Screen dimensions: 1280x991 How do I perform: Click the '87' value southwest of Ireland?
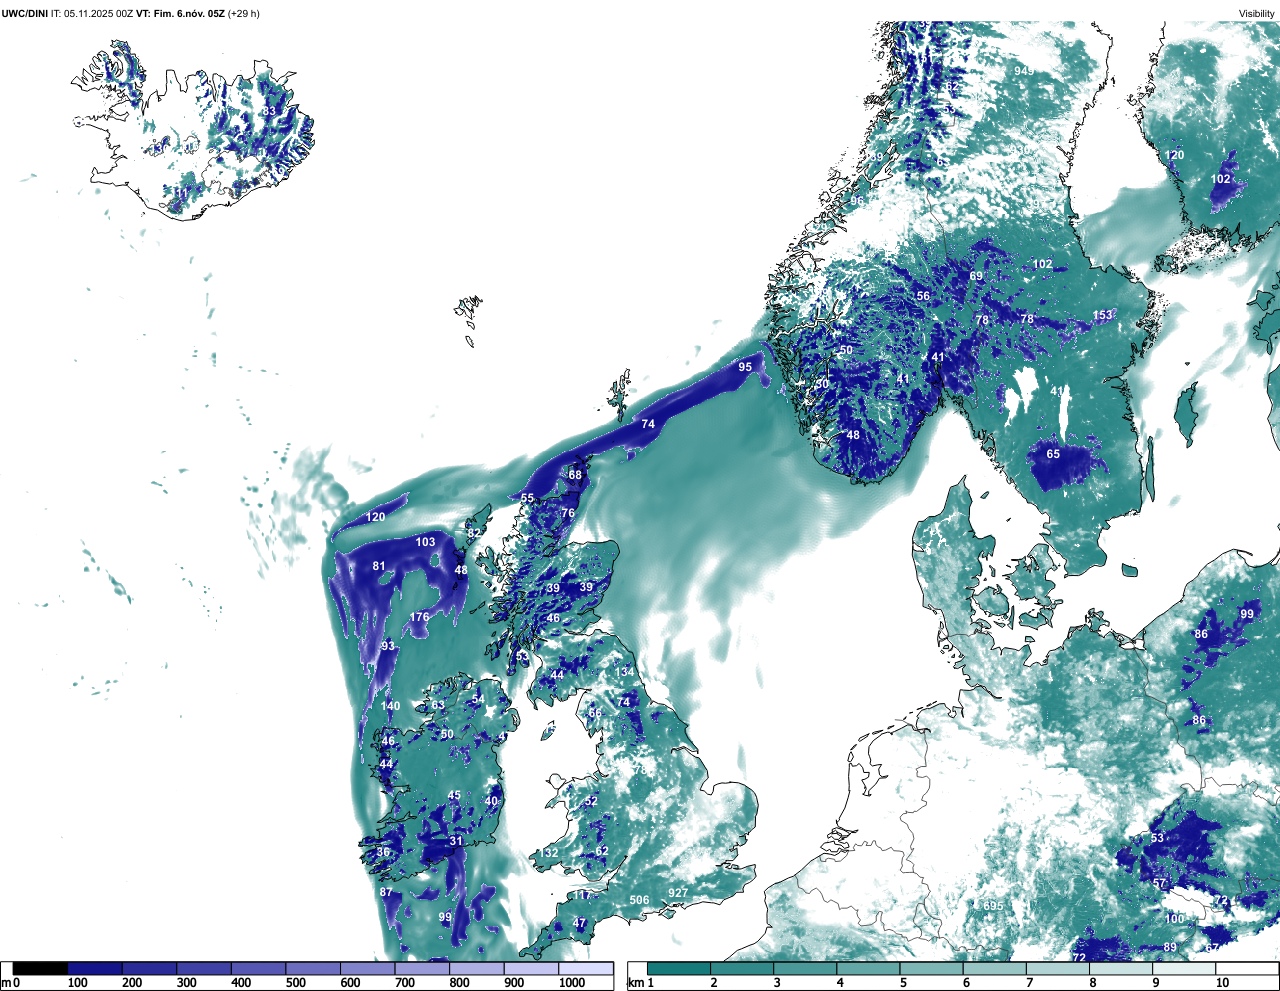[386, 892]
